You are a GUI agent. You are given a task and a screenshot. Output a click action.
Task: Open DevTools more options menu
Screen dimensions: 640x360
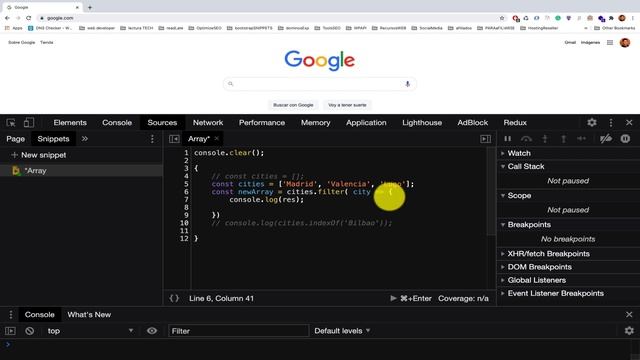pyautogui.click(x=611, y=122)
